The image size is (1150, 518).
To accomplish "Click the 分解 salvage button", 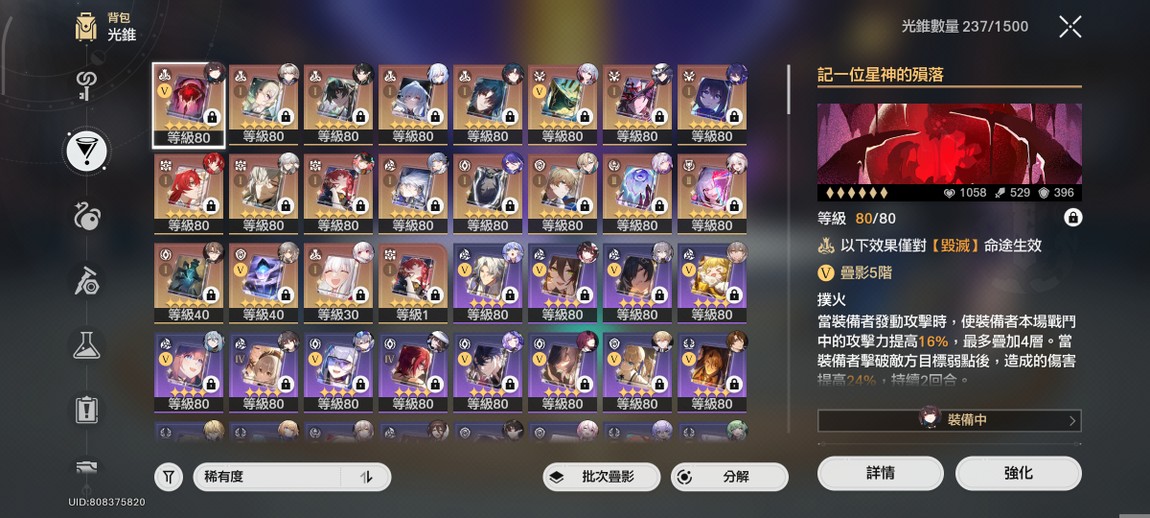I will (x=729, y=477).
